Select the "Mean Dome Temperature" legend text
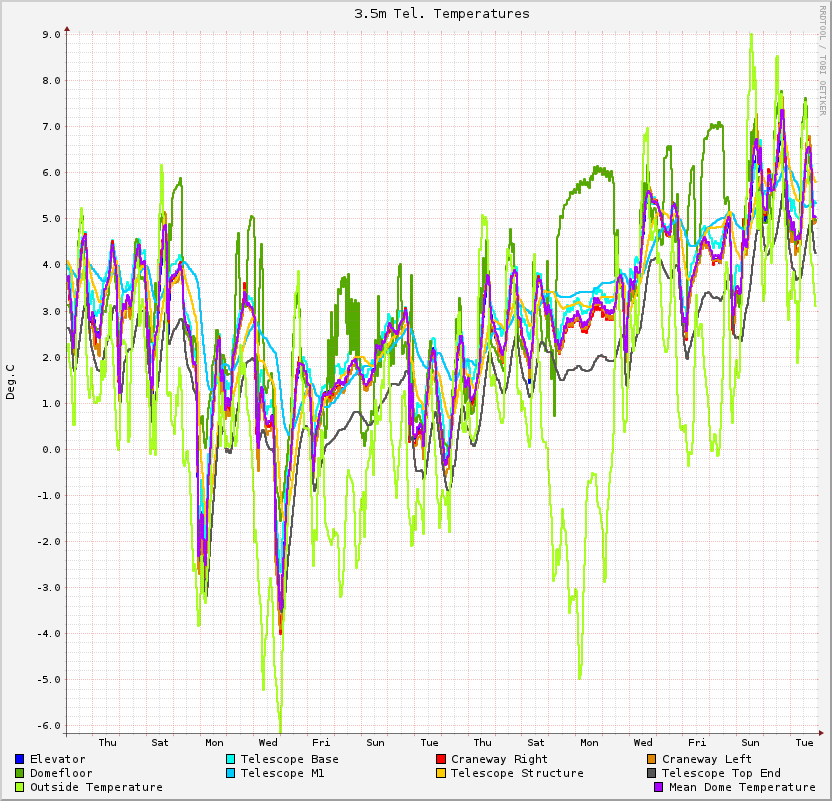 click(x=742, y=787)
